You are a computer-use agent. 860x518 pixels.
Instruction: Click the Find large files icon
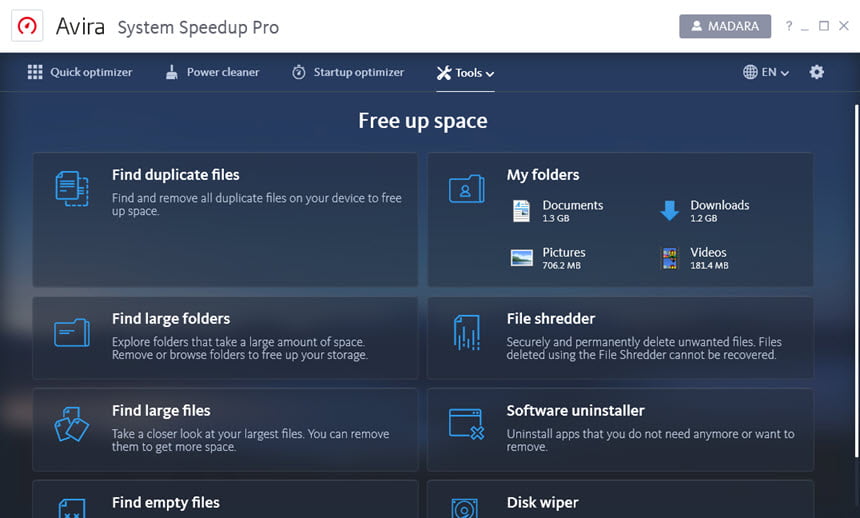tap(71, 424)
